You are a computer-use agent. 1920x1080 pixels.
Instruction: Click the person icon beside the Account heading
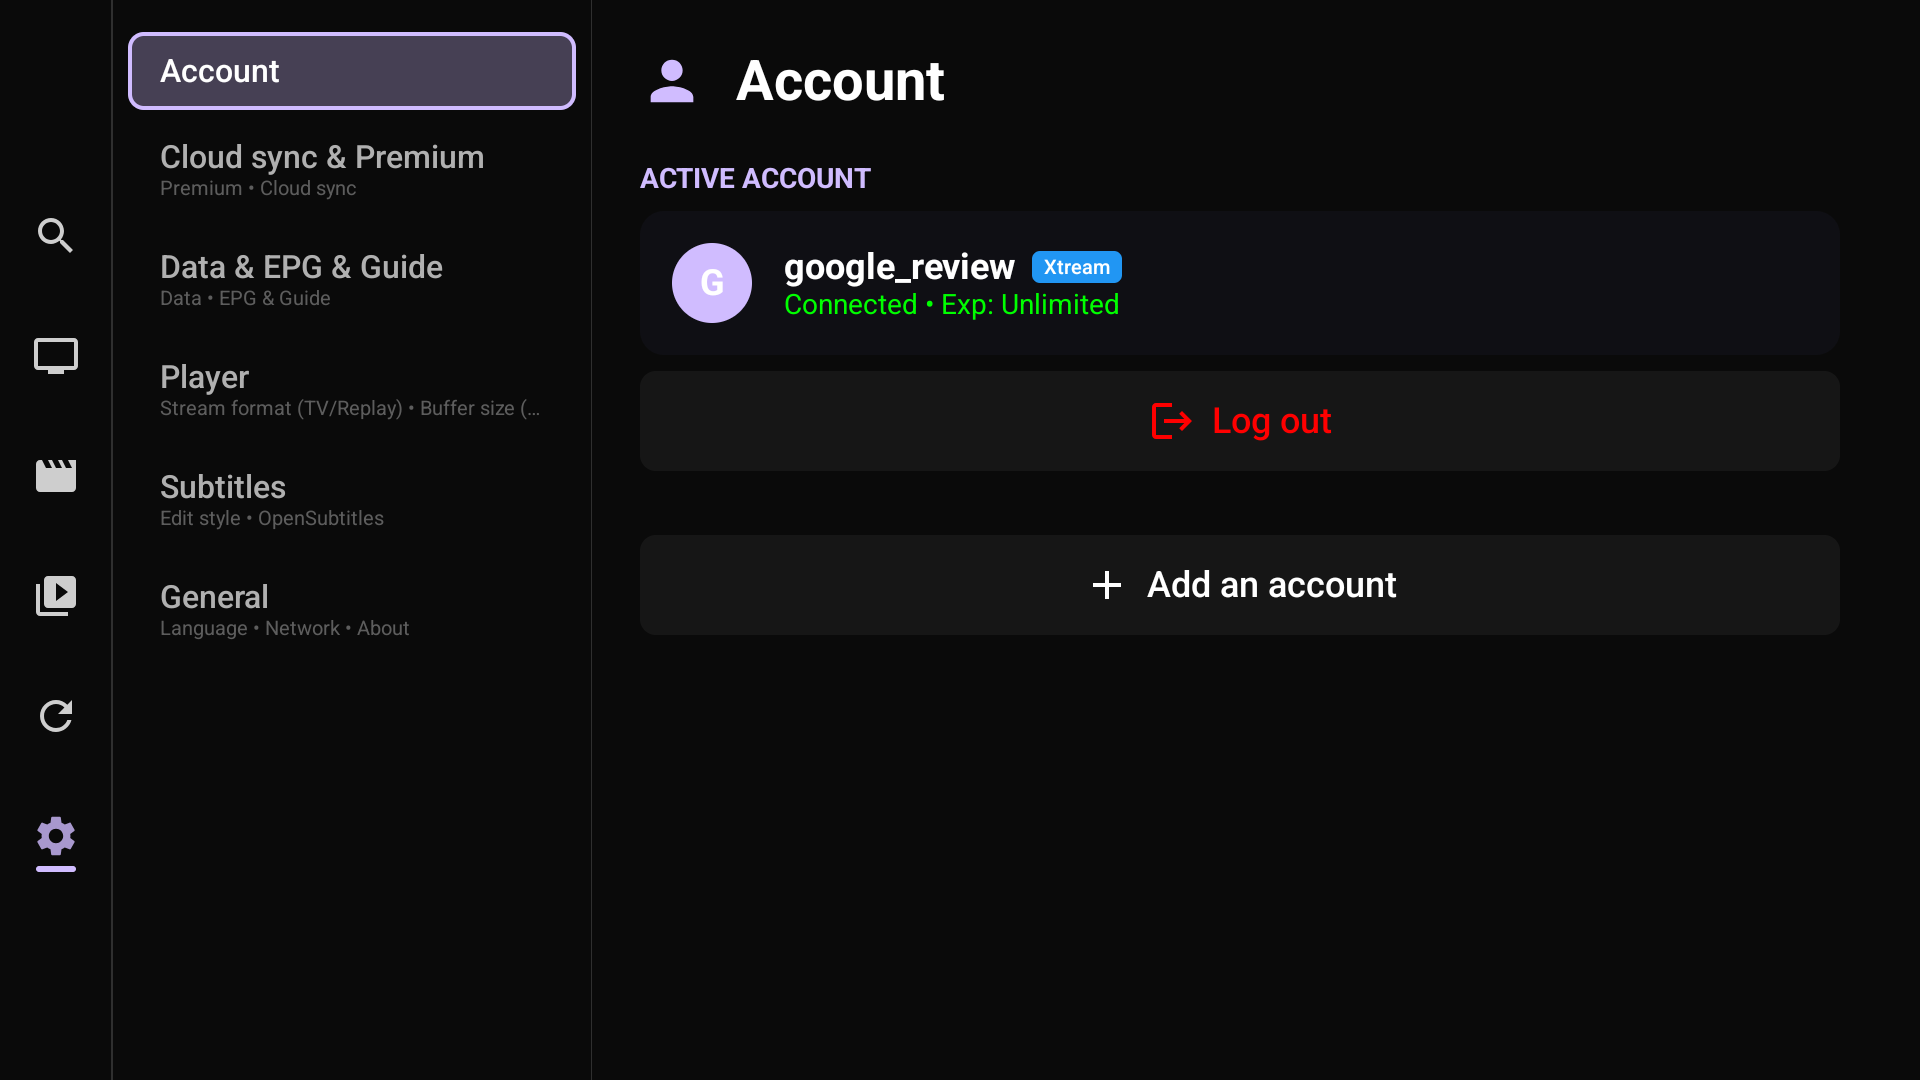click(671, 82)
